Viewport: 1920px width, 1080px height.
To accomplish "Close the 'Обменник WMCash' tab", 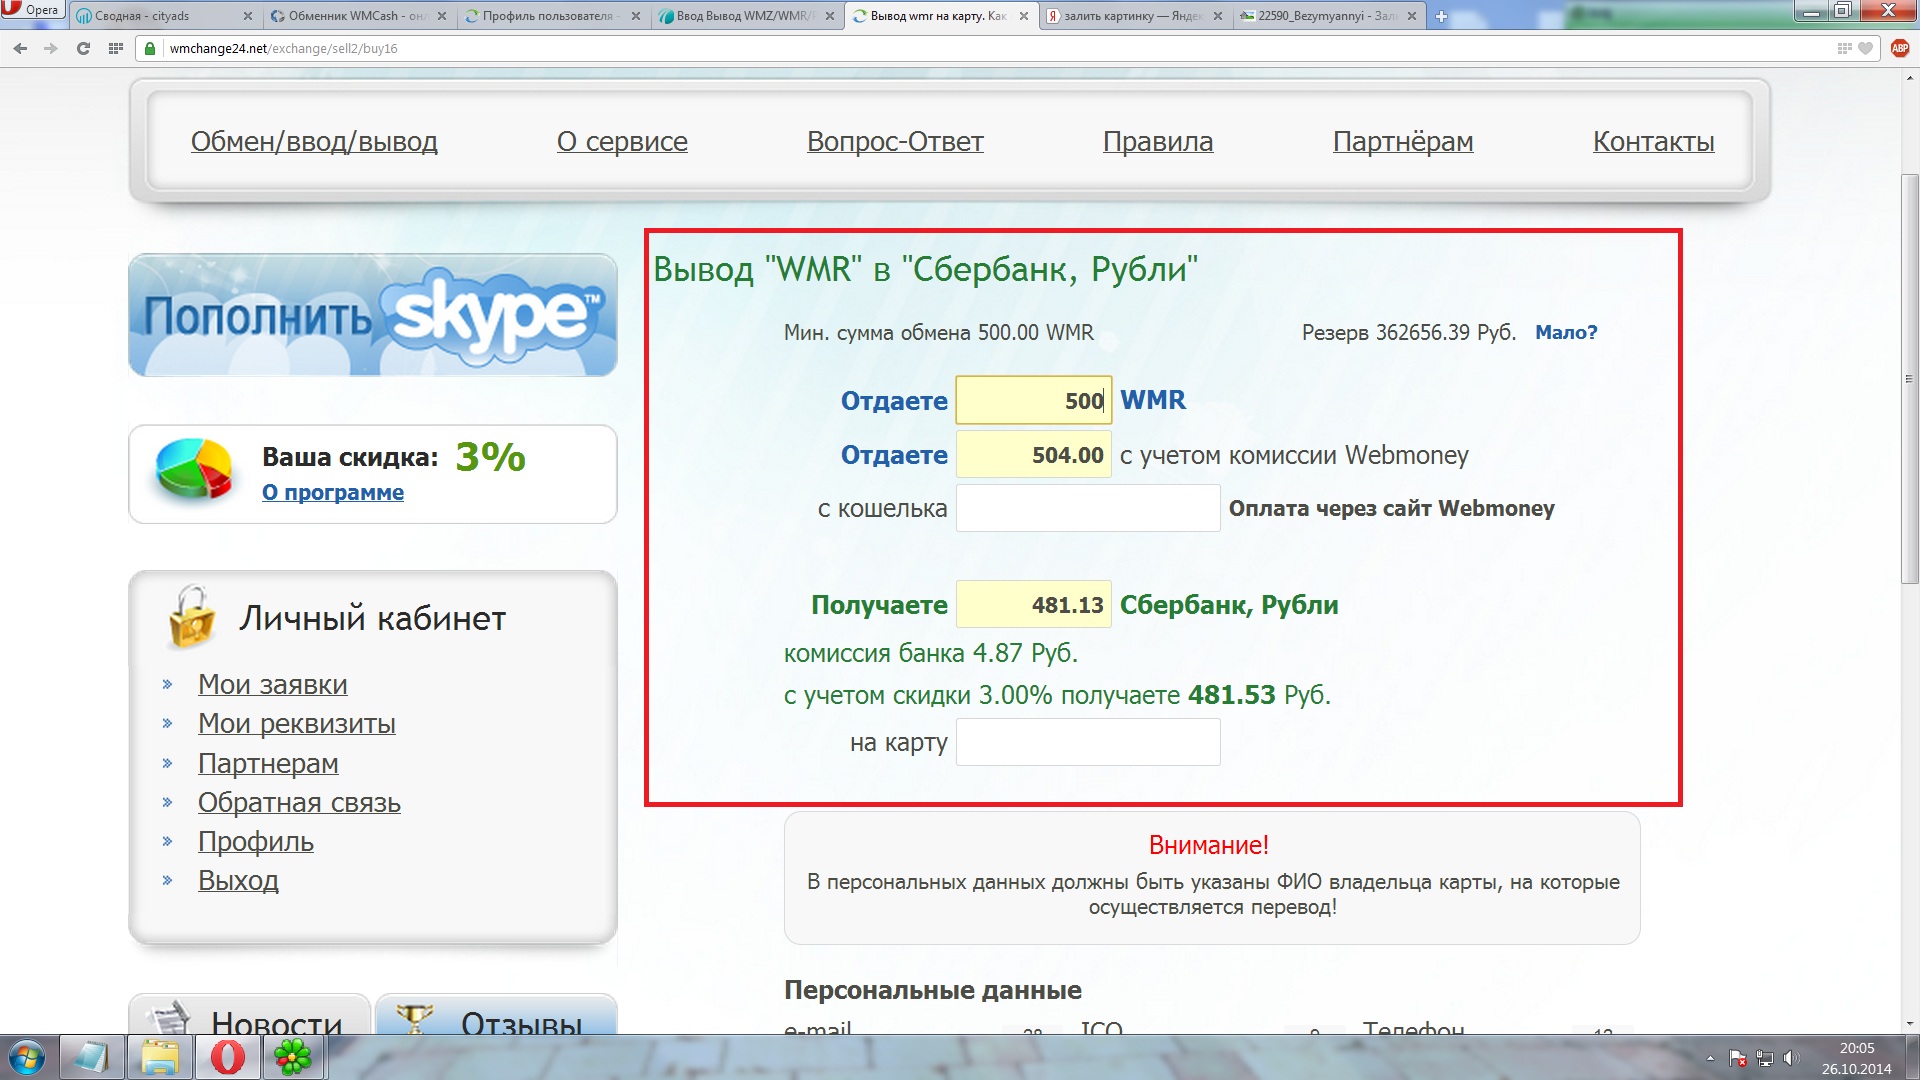I will coord(442,16).
